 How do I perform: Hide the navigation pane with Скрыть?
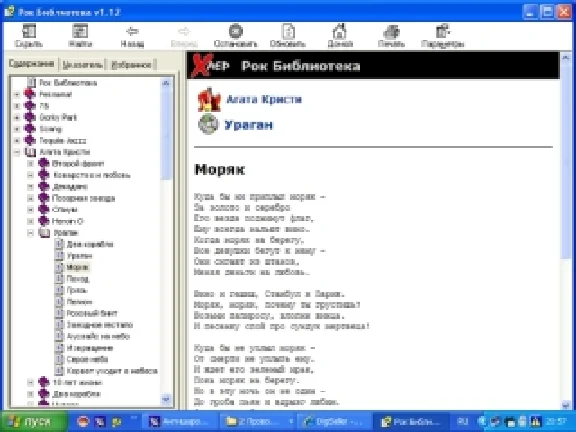point(29,36)
